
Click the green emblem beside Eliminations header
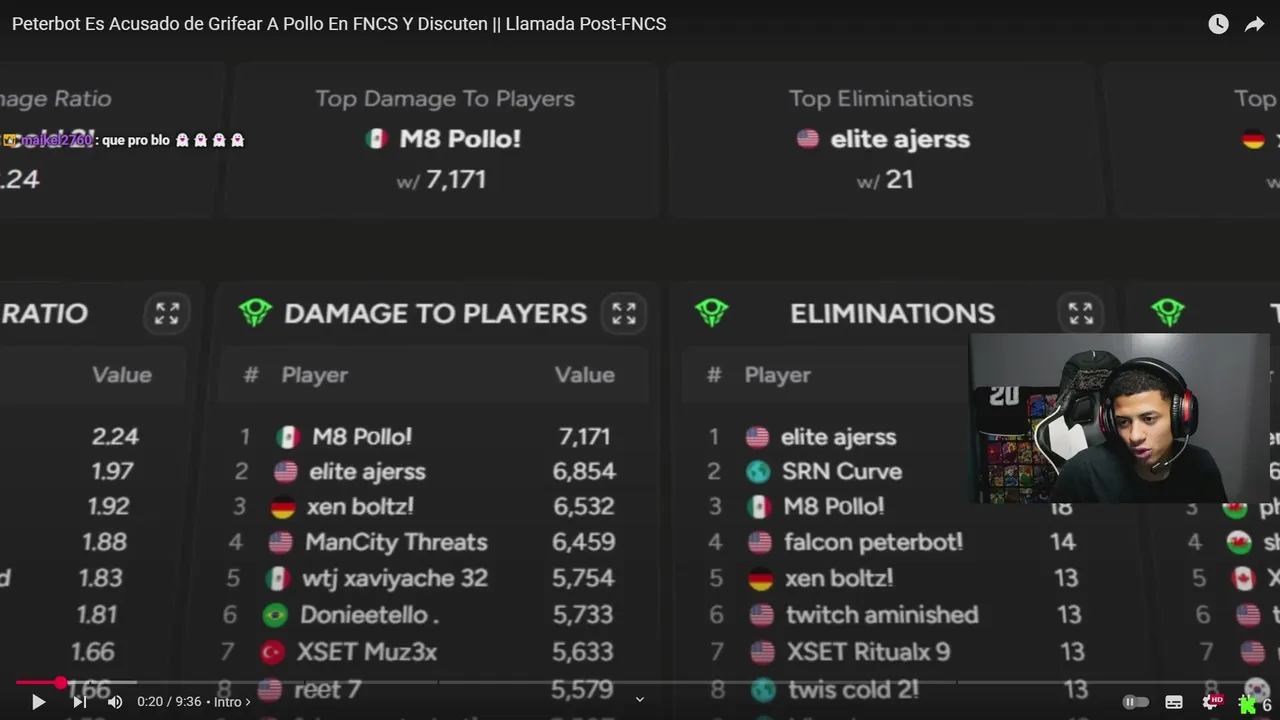click(712, 313)
